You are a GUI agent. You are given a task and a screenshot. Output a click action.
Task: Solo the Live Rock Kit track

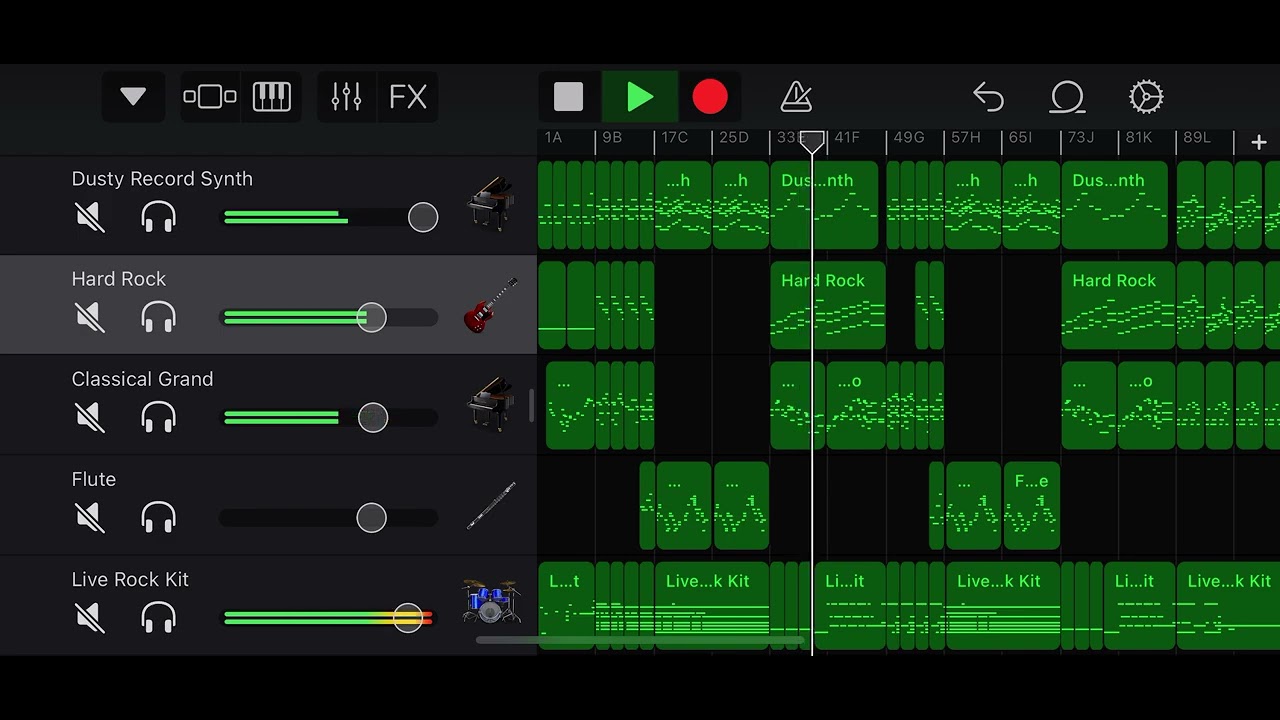tap(159, 617)
